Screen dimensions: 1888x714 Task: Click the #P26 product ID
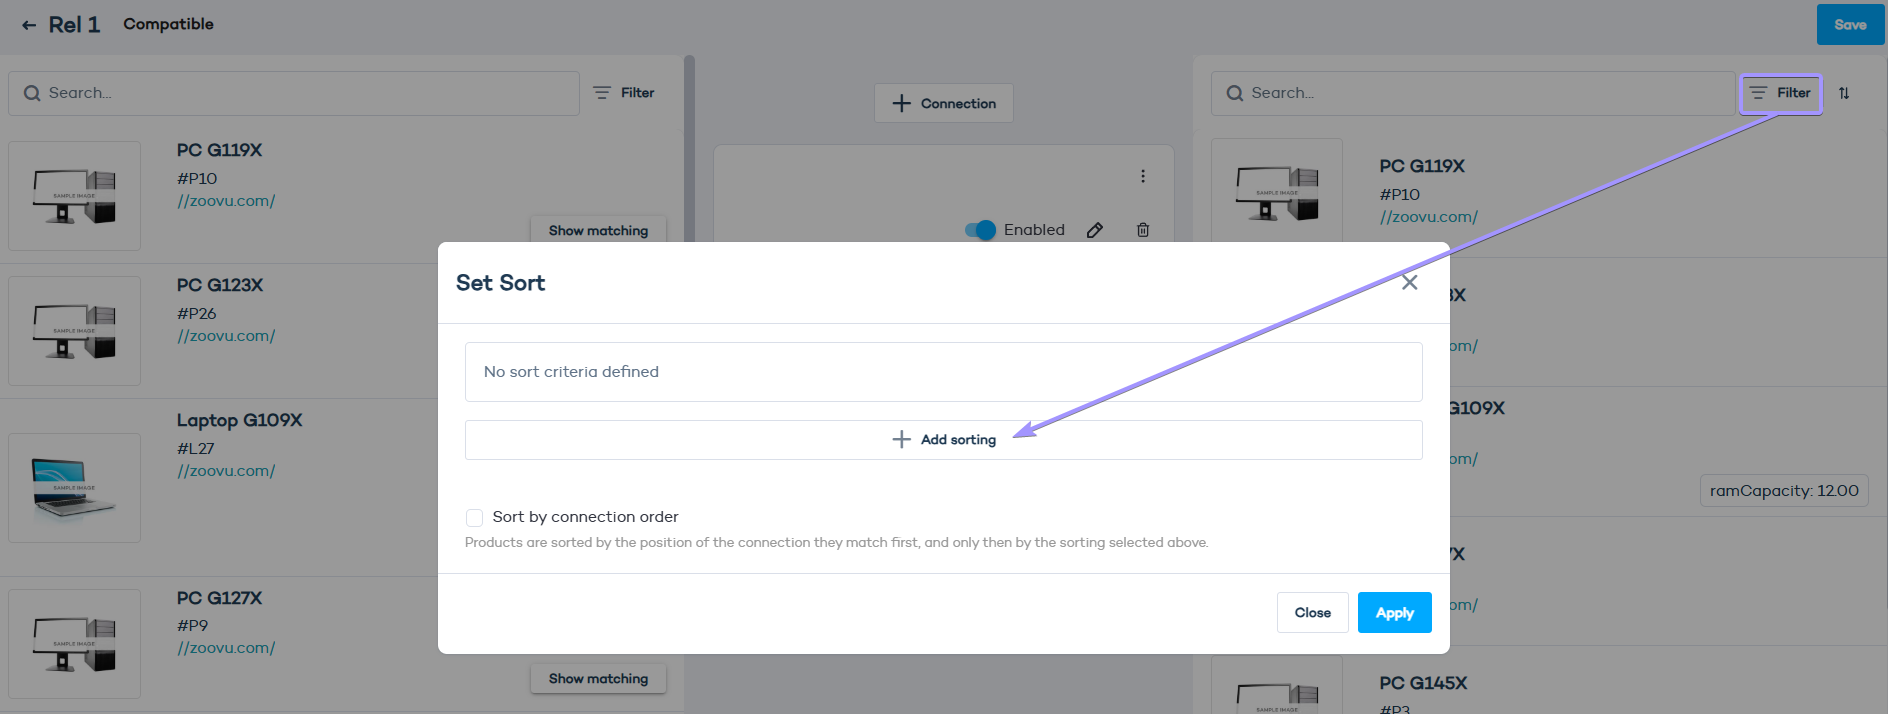197,314
